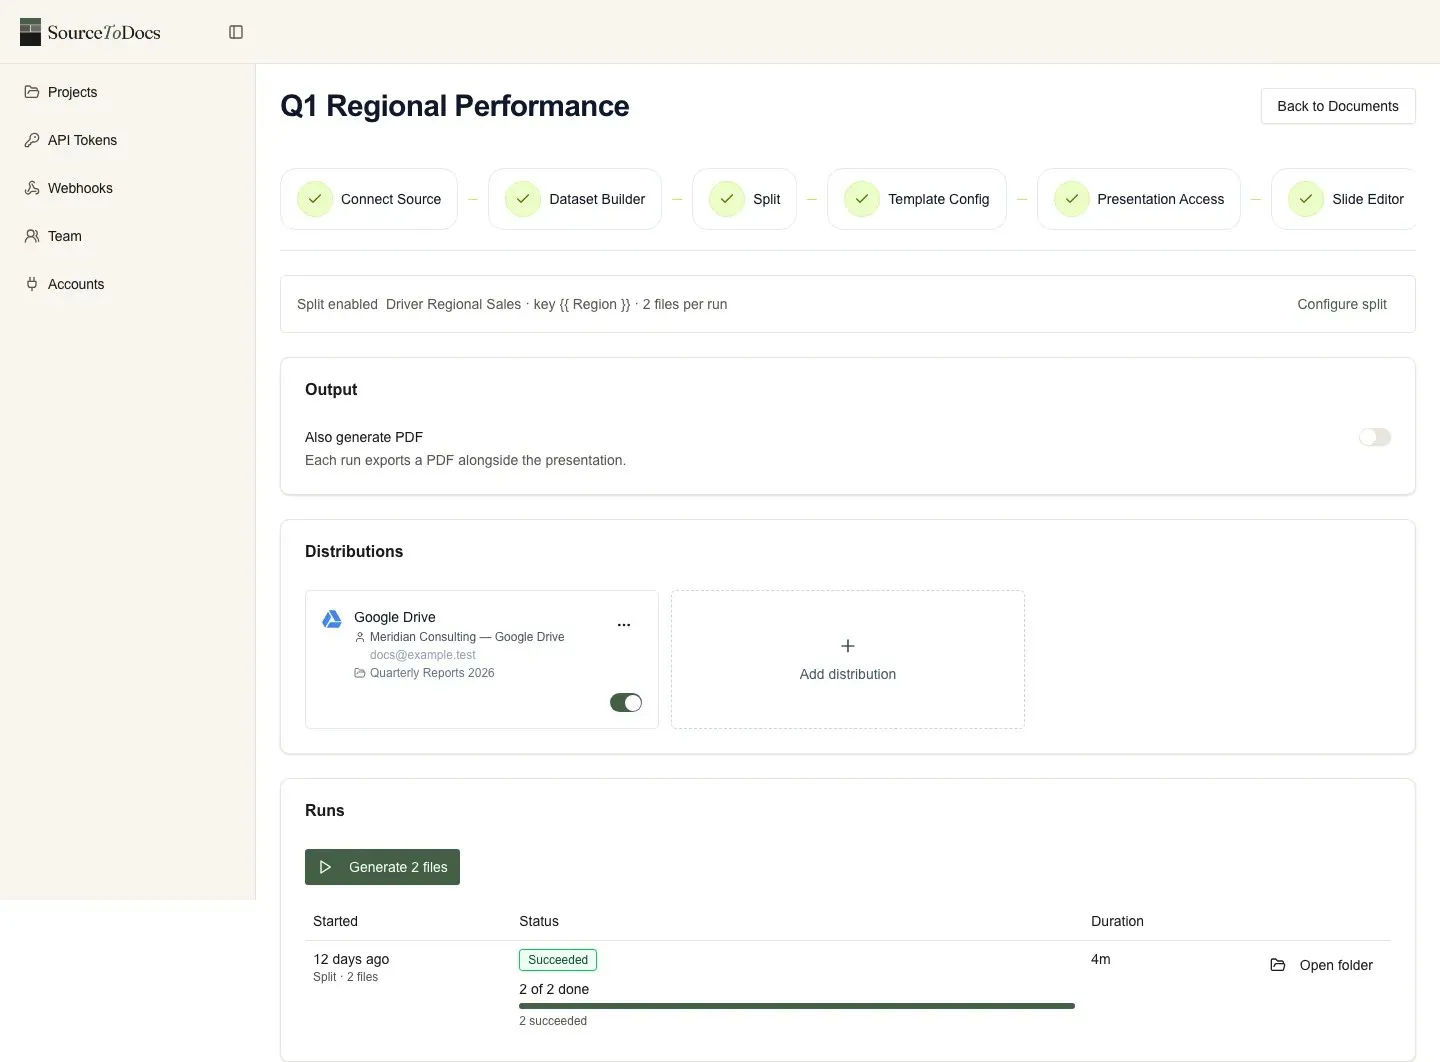Click the Quarterly Reports 2026 folder text
The height and width of the screenshot is (1062, 1440).
pos(432,673)
